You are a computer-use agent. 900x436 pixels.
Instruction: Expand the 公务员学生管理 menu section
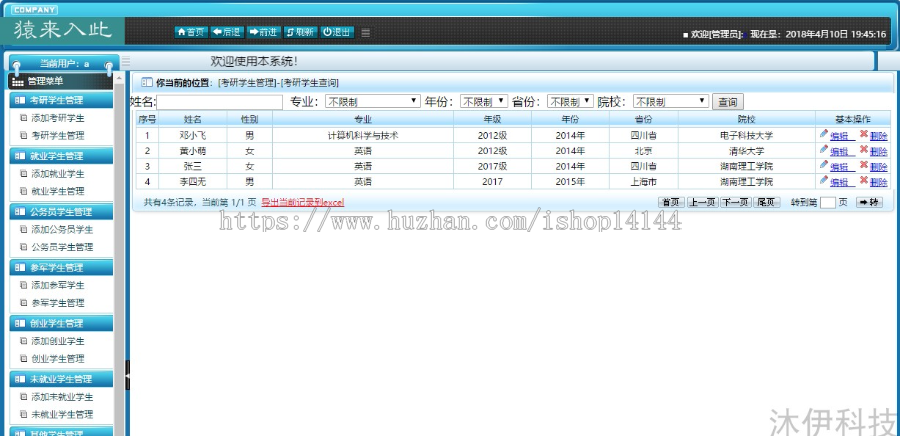pyautogui.click(x=61, y=212)
